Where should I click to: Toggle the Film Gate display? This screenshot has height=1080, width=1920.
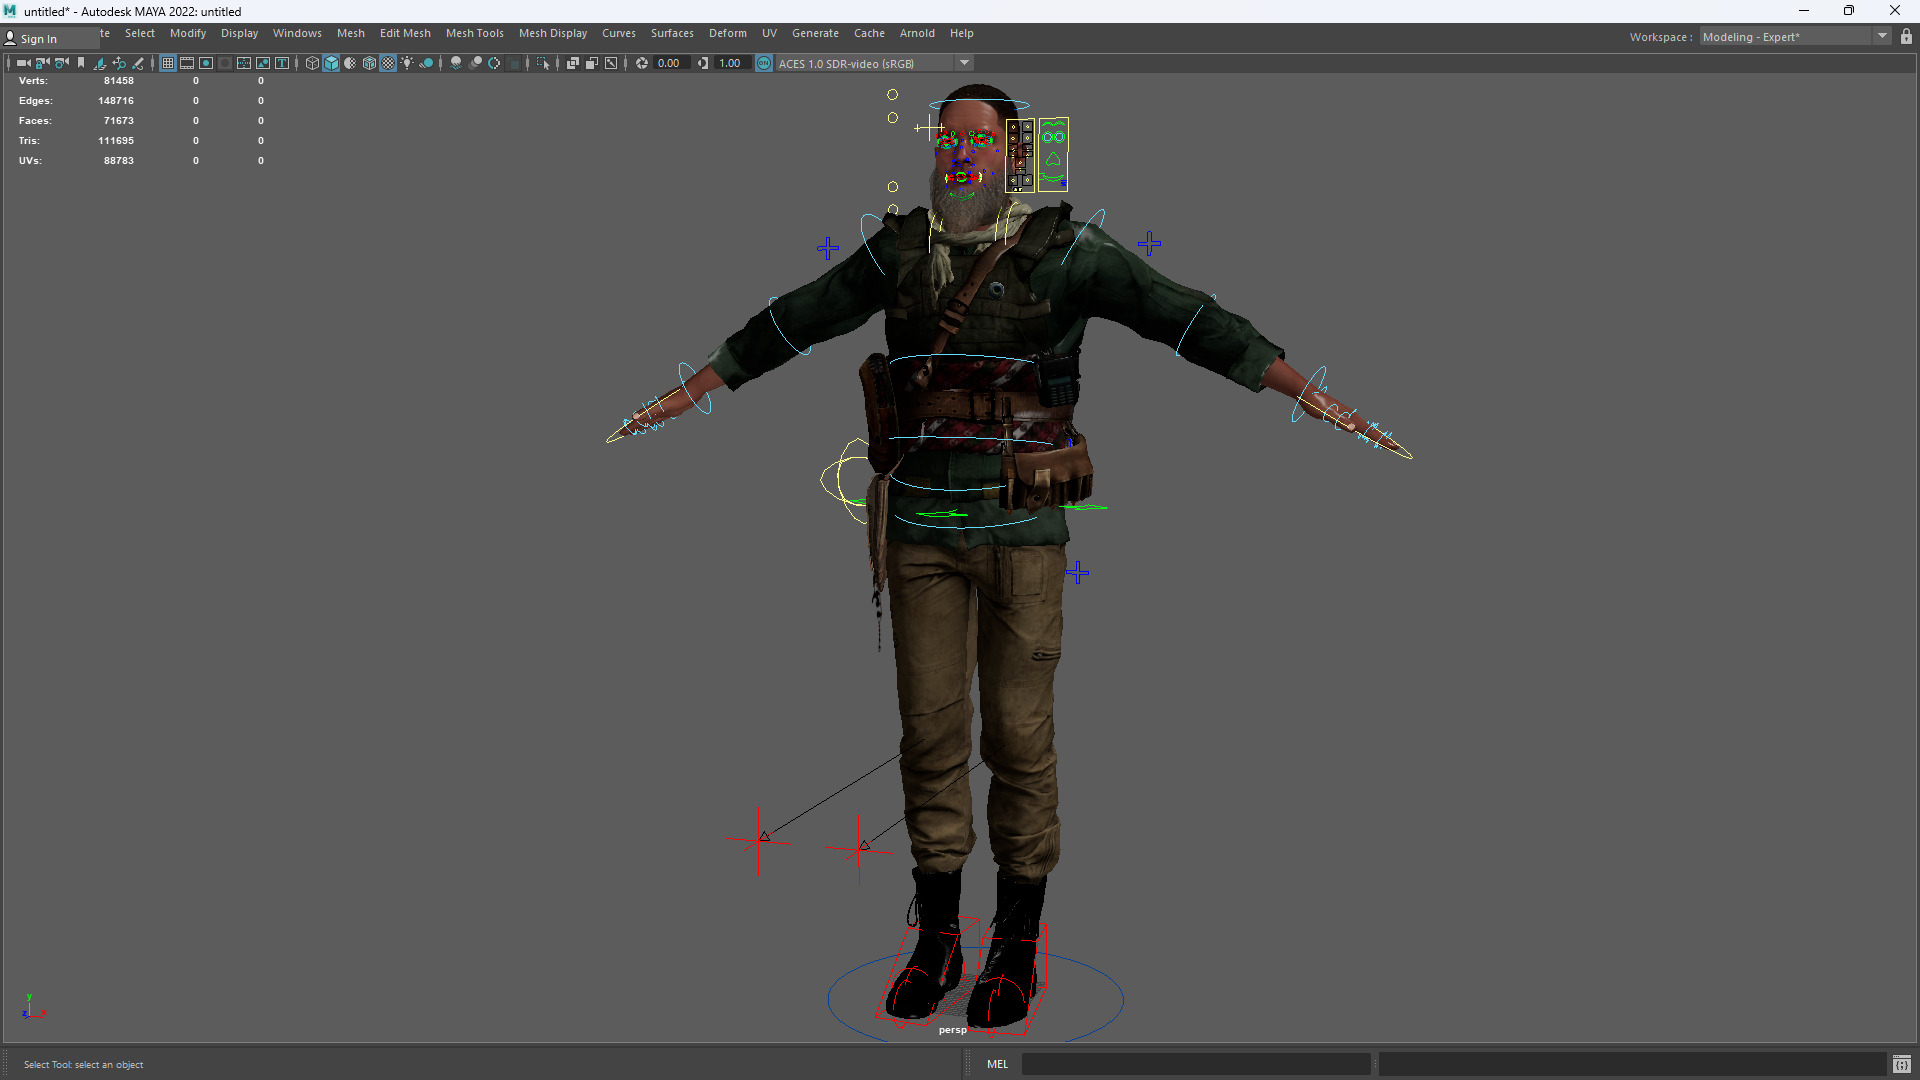(187, 63)
